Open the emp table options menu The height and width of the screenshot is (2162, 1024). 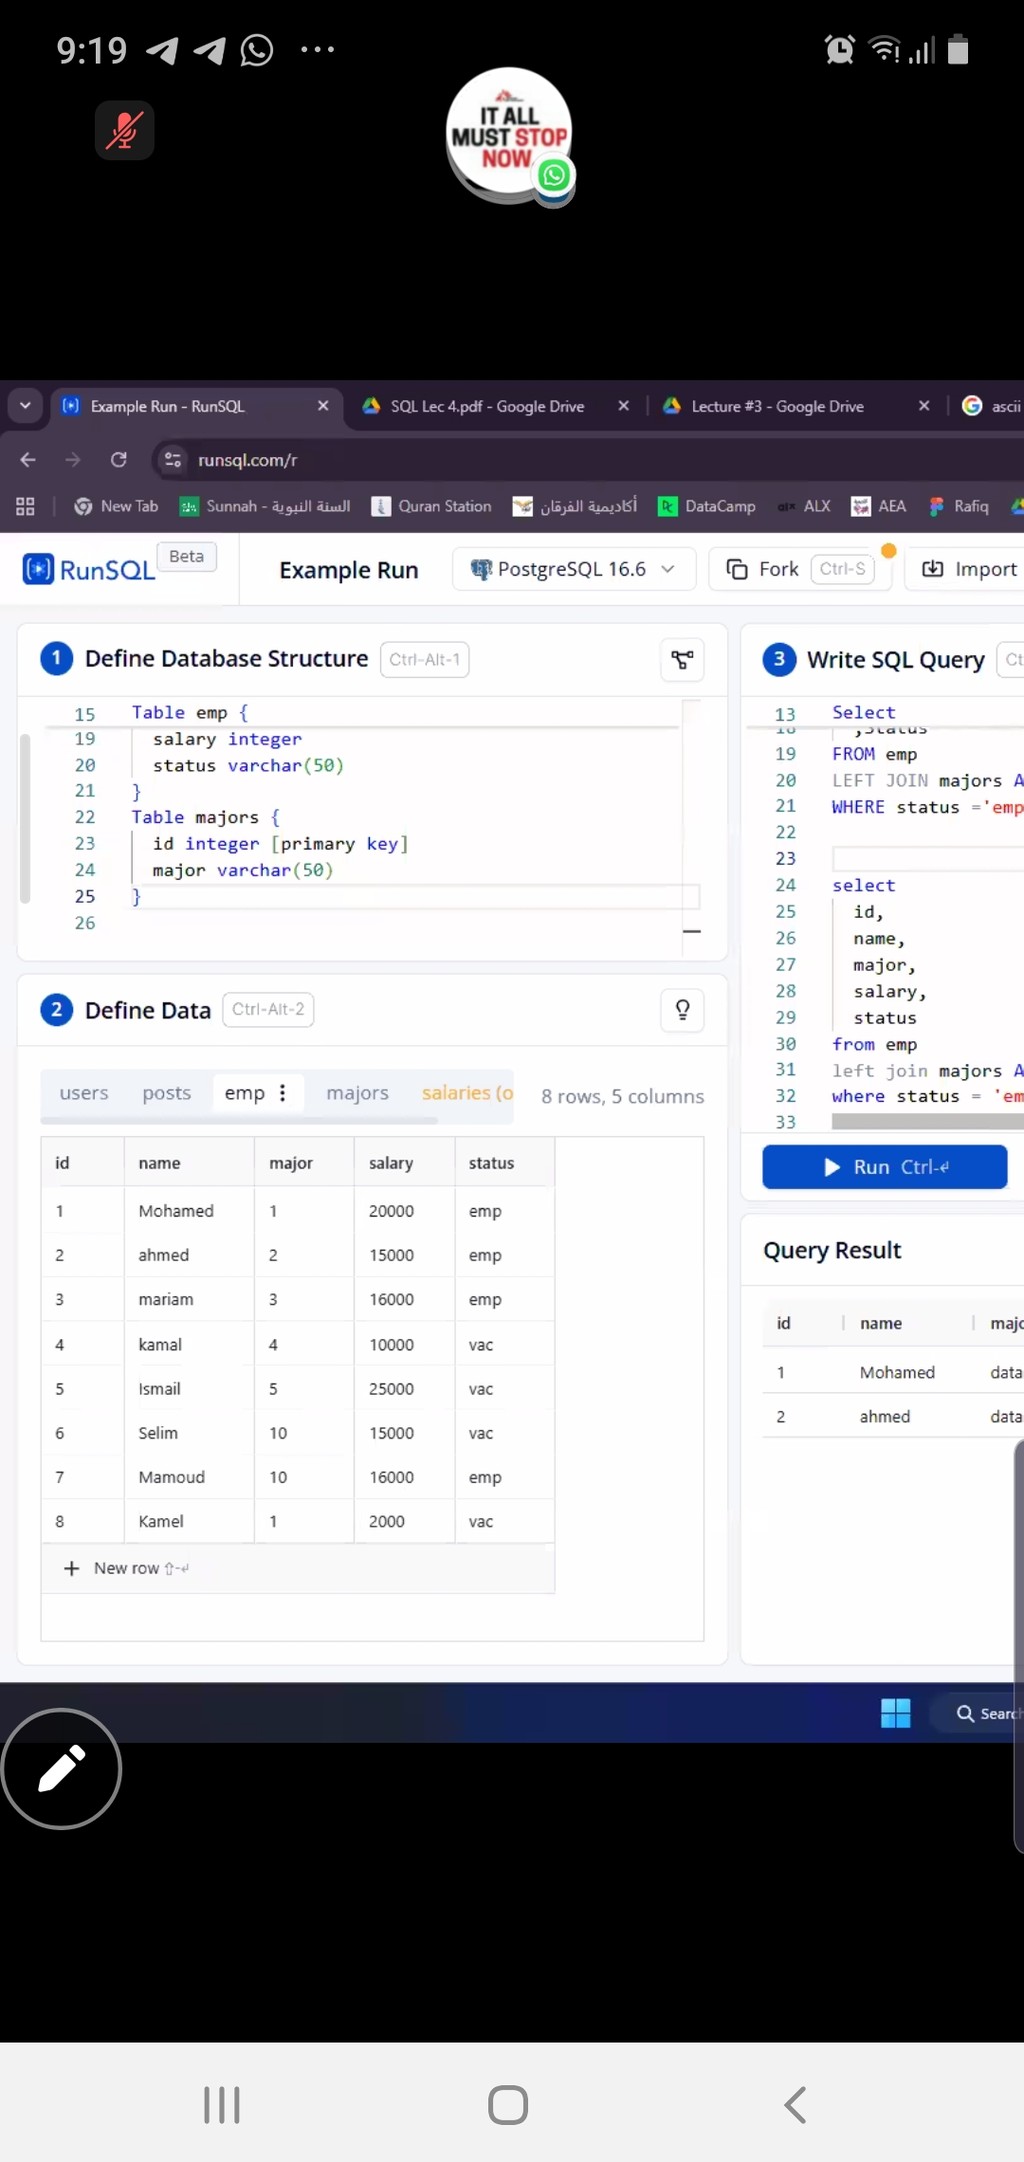pyautogui.click(x=283, y=1093)
